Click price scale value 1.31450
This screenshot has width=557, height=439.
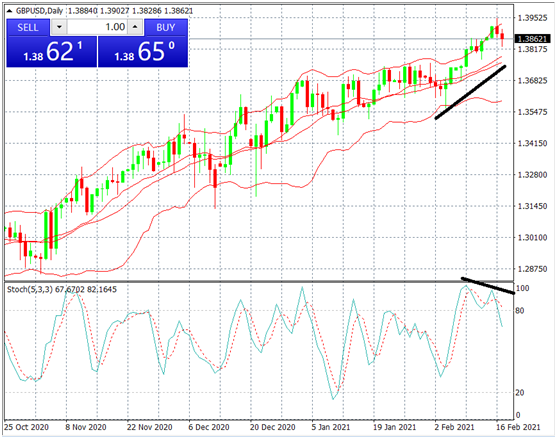[532, 206]
